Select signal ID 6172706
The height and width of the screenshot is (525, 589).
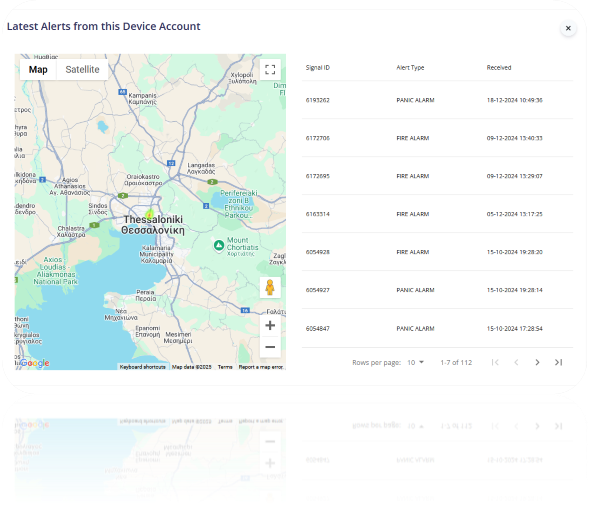317,138
